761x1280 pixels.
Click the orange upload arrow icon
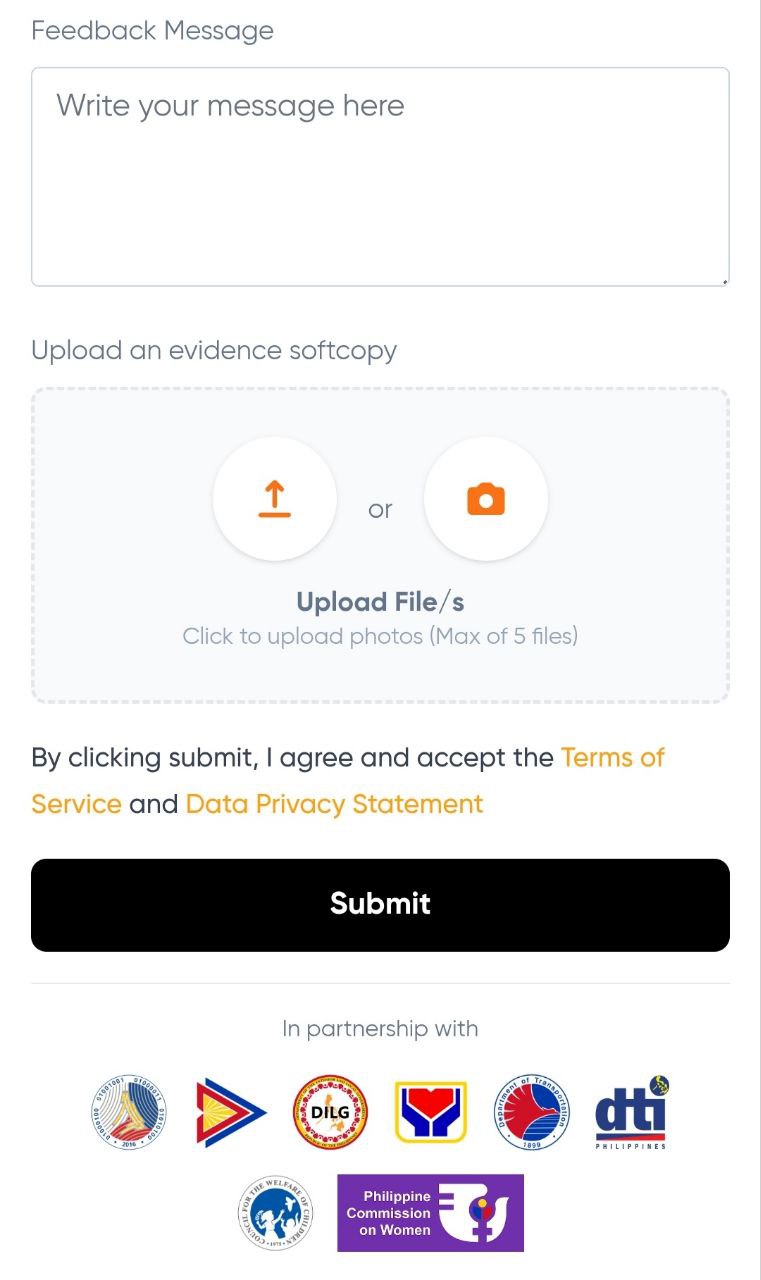pyautogui.click(x=274, y=498)
